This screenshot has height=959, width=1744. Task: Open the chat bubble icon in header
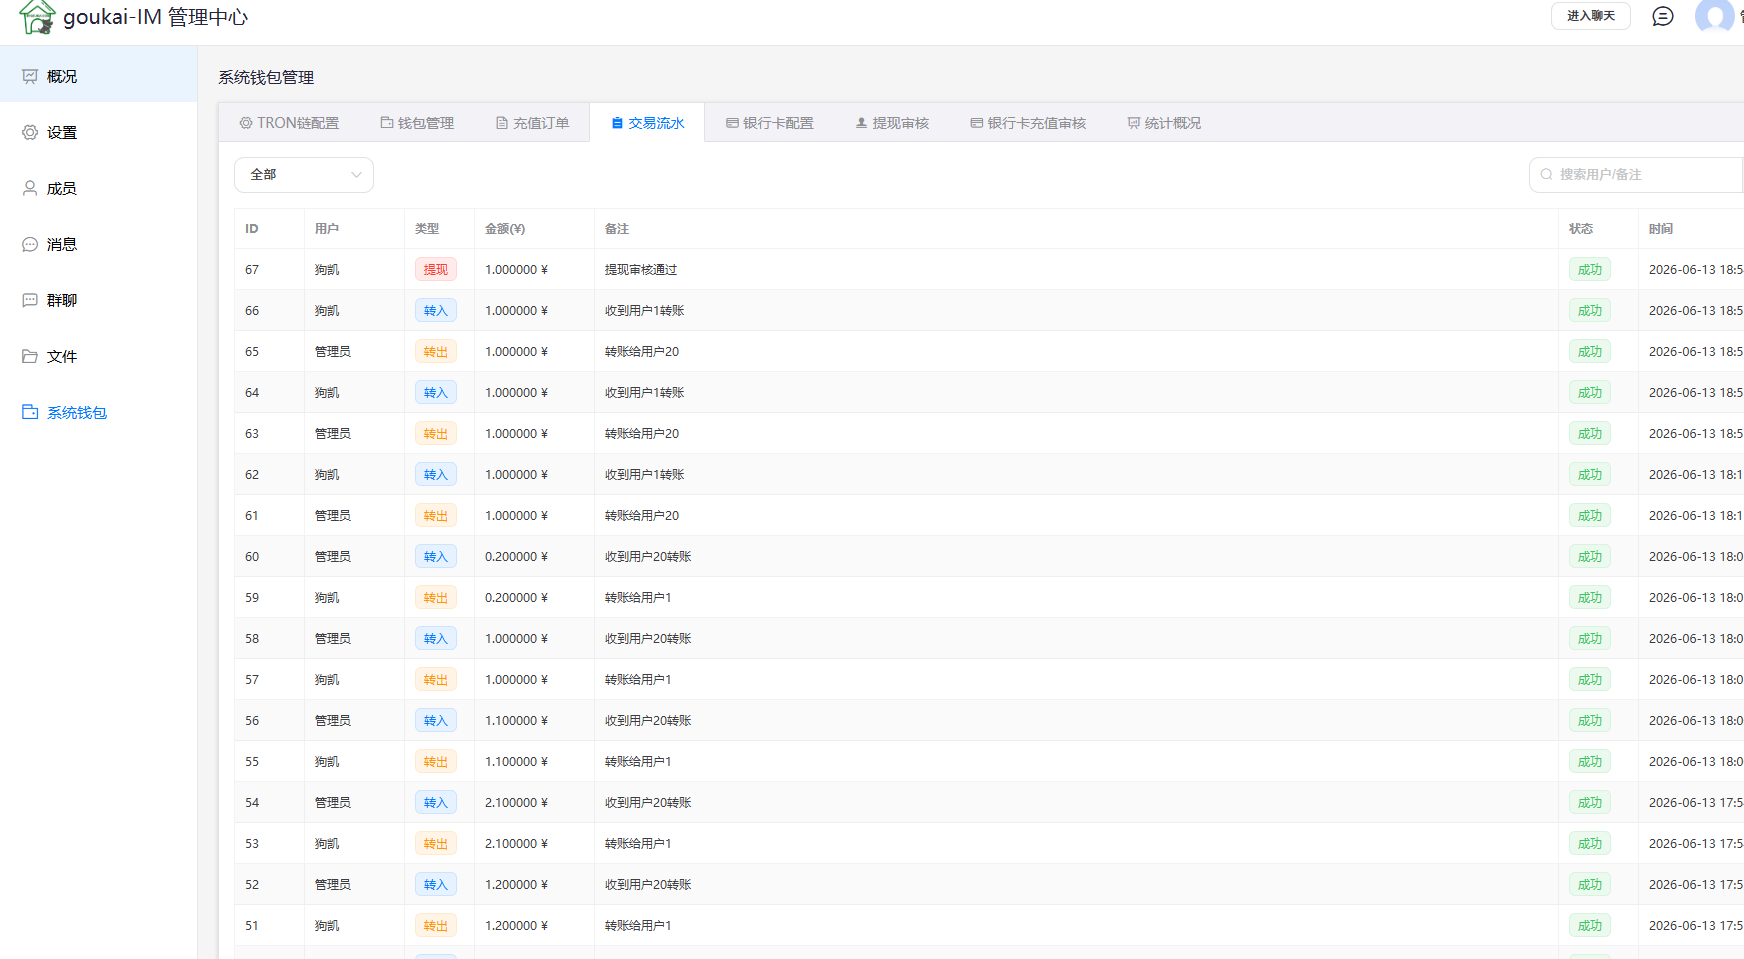[x=1663, y=16]
